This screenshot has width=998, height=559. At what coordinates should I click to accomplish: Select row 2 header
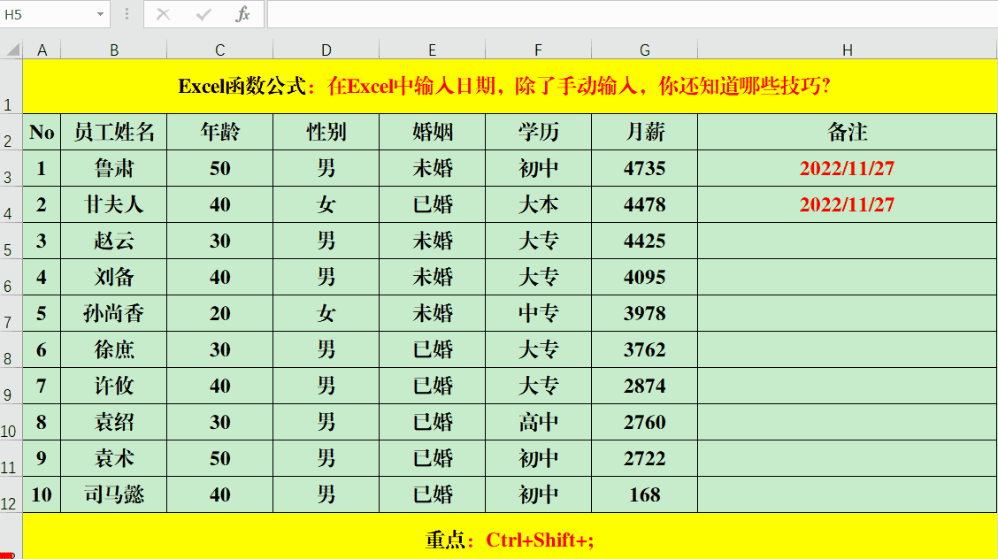point(11,132)
